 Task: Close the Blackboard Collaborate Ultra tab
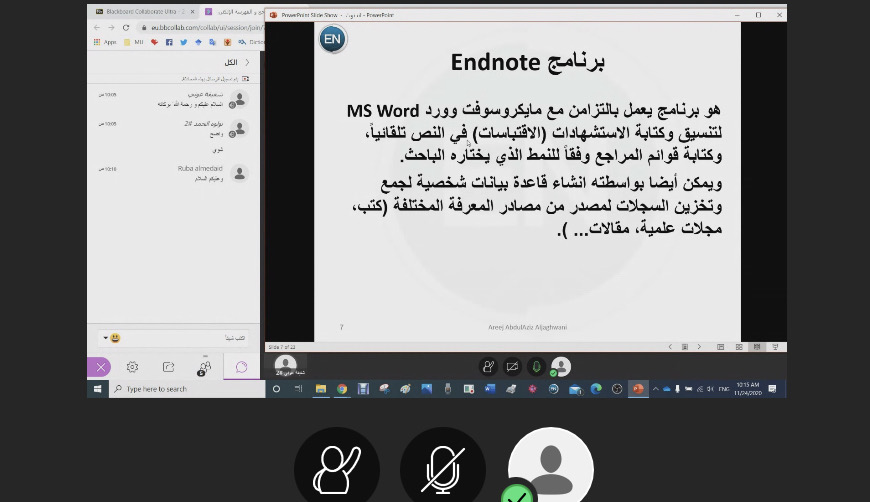point(193,12)
